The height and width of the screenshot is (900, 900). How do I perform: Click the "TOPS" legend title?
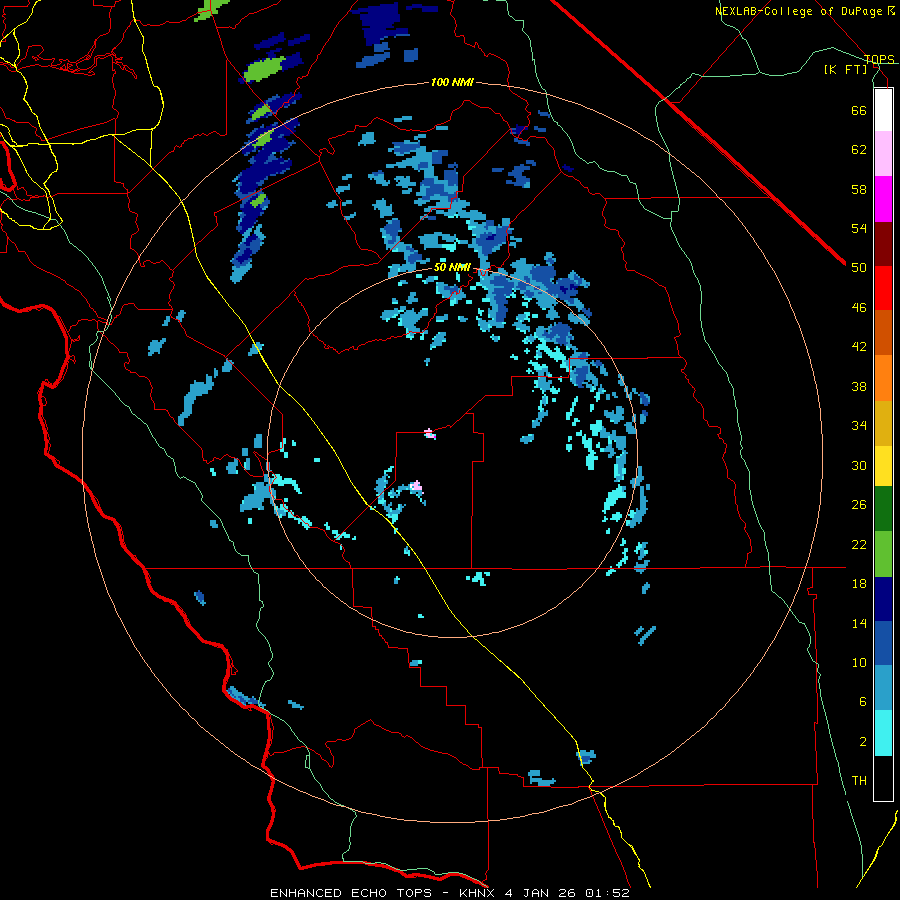click(879, 59)
